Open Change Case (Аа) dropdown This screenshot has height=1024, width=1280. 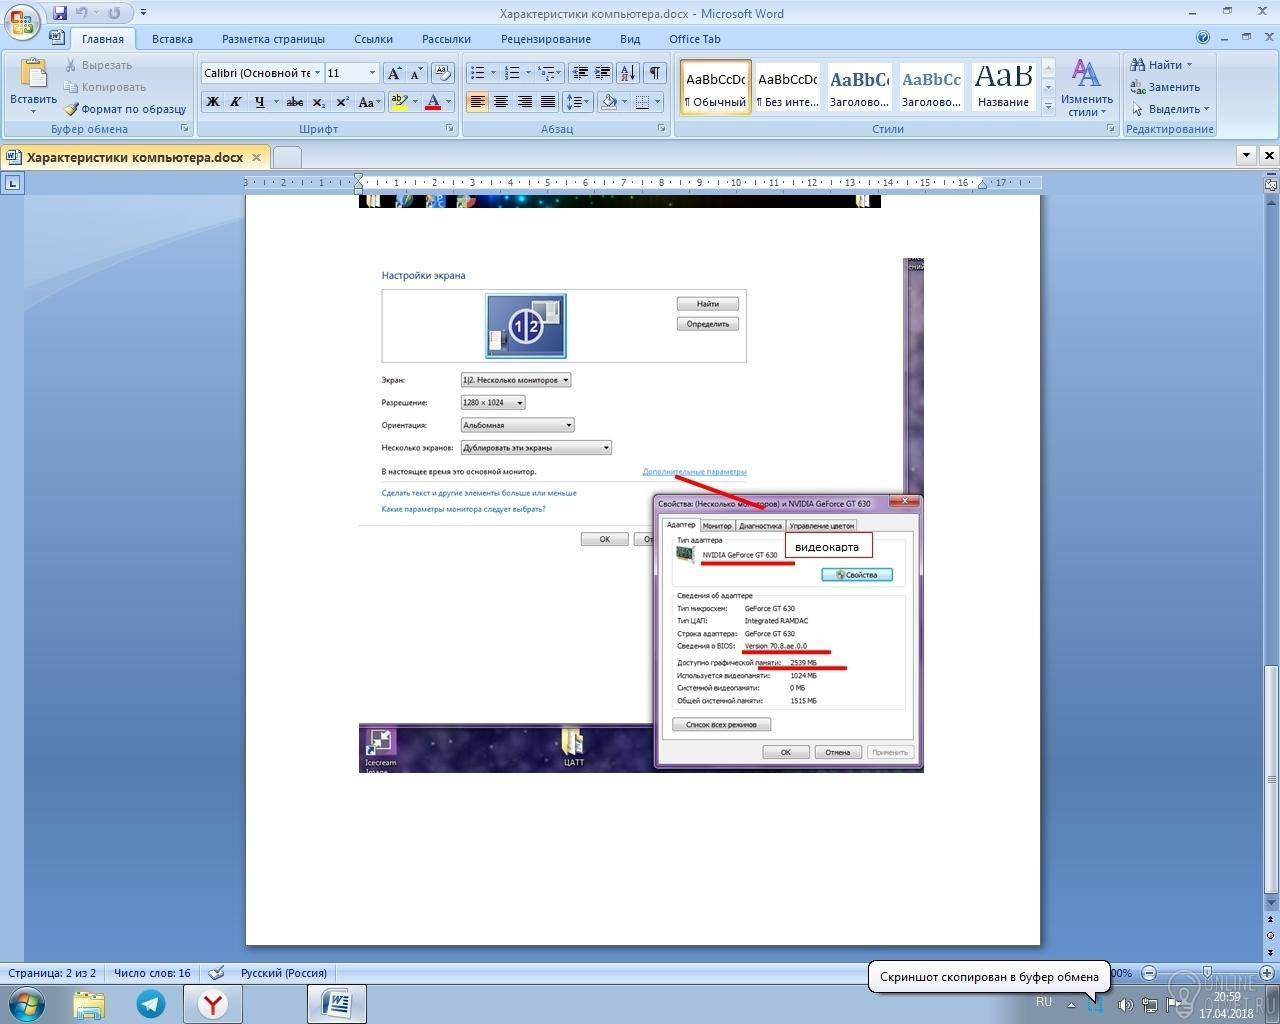[368, 102]
